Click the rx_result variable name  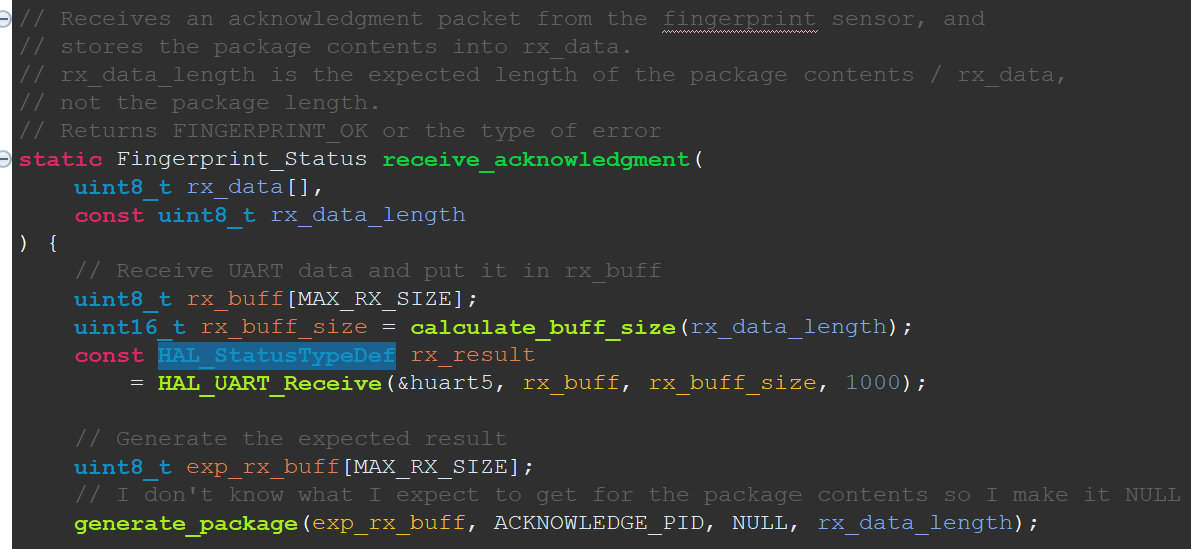[473, 355]
